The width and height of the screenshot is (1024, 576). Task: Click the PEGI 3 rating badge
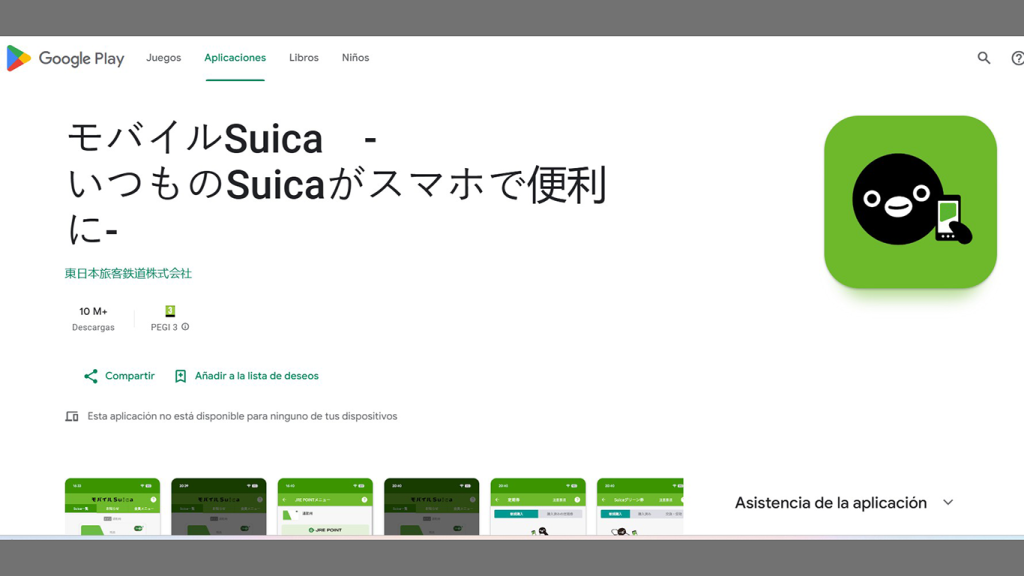[x=170, y=311]
